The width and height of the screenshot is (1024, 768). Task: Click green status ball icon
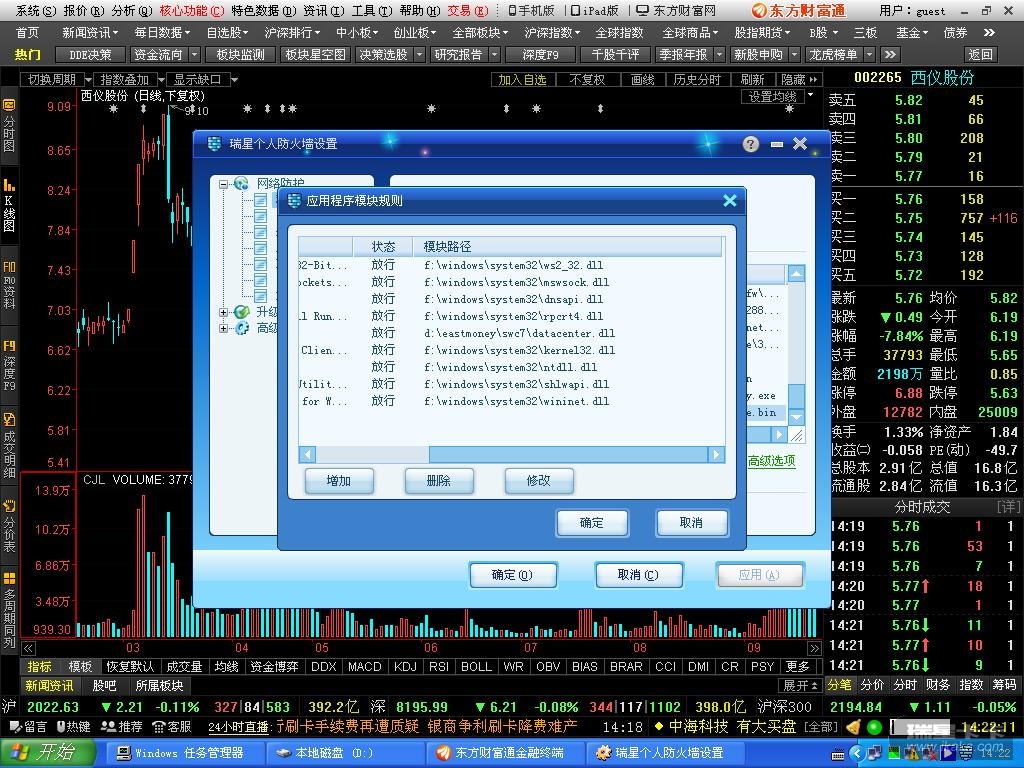874,726
